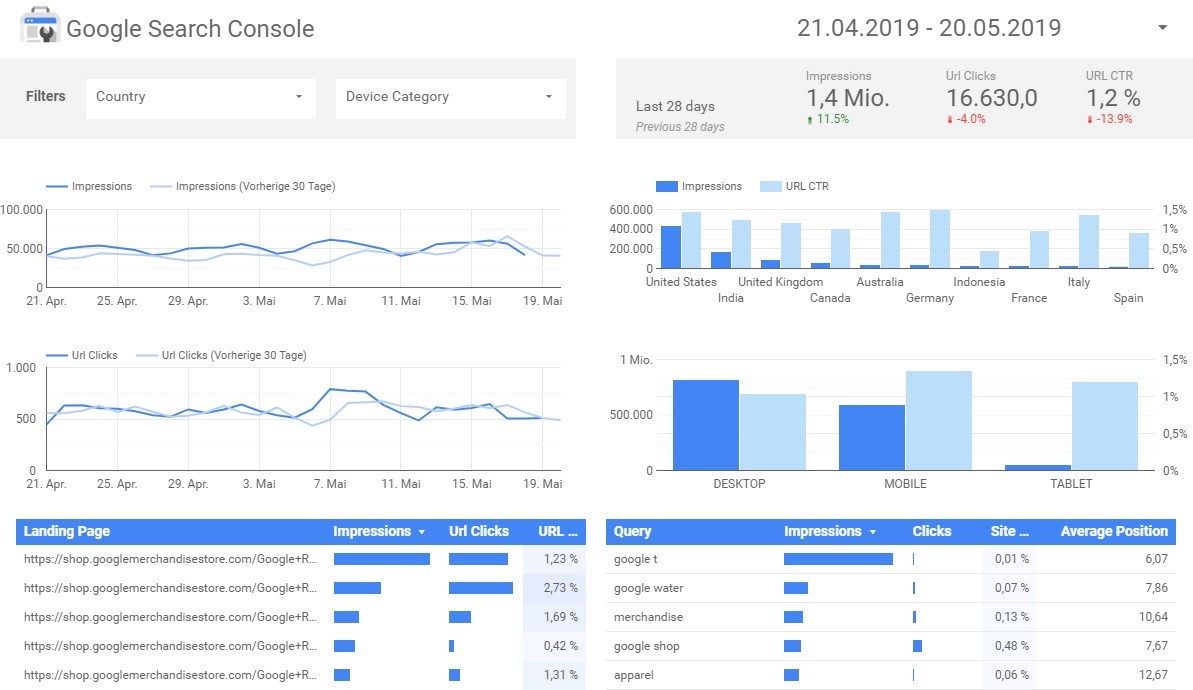
Task: Click the Impressions swatch in country chart legend
Action: [666, 186]
